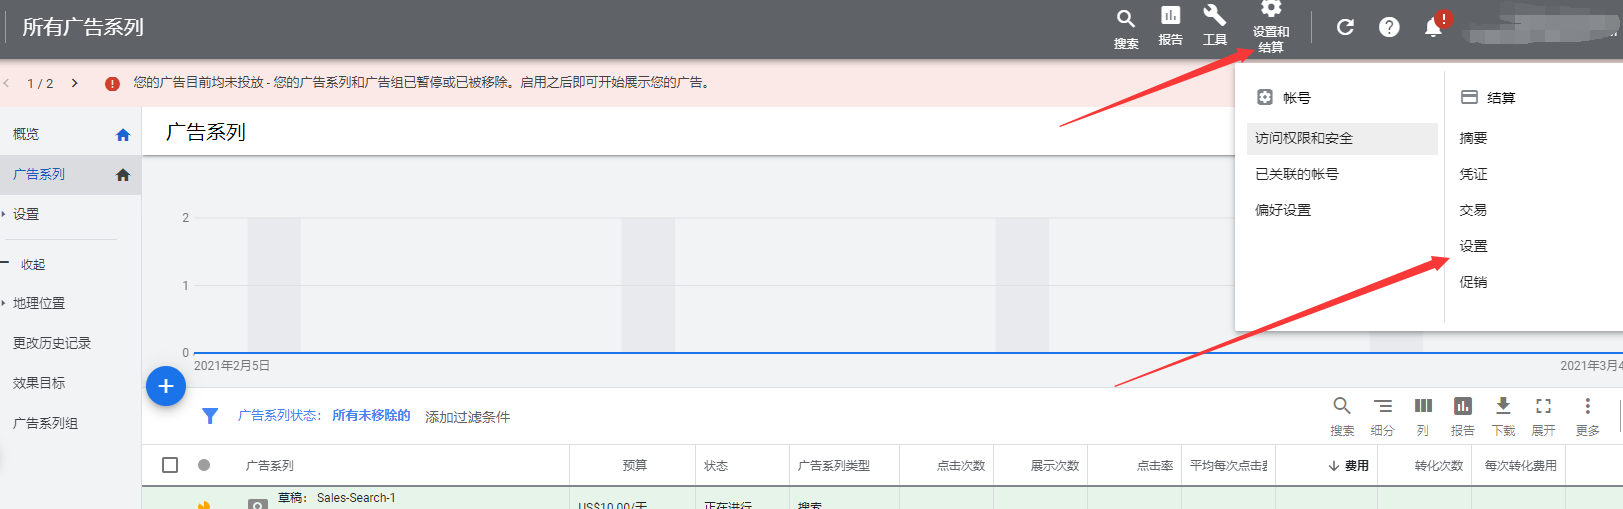Click the search magnifier icon in top bar
This screenshot has height=509, width=1623.
pyautogui.click(x=1125, y=19)
